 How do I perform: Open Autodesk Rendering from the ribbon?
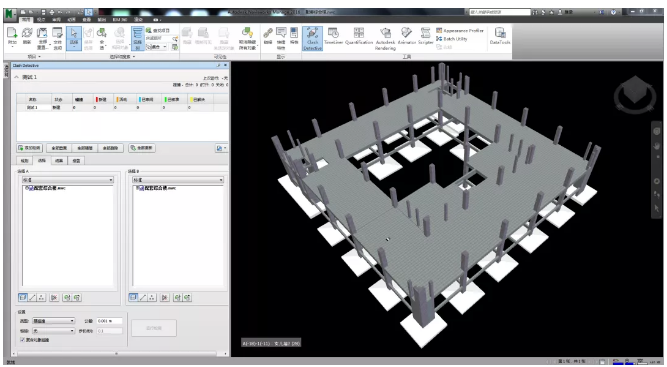point(385,39)
